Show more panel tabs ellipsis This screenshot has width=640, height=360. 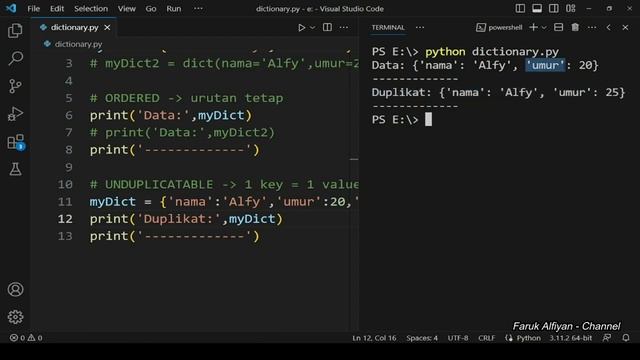coord(420,27)
